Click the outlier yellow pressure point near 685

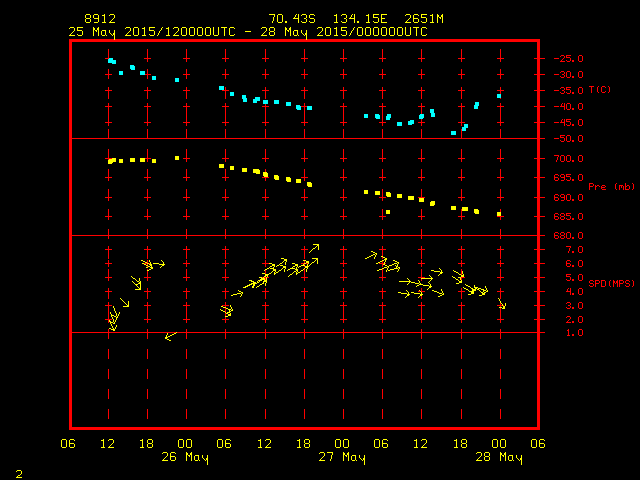(x=388, y=212)
